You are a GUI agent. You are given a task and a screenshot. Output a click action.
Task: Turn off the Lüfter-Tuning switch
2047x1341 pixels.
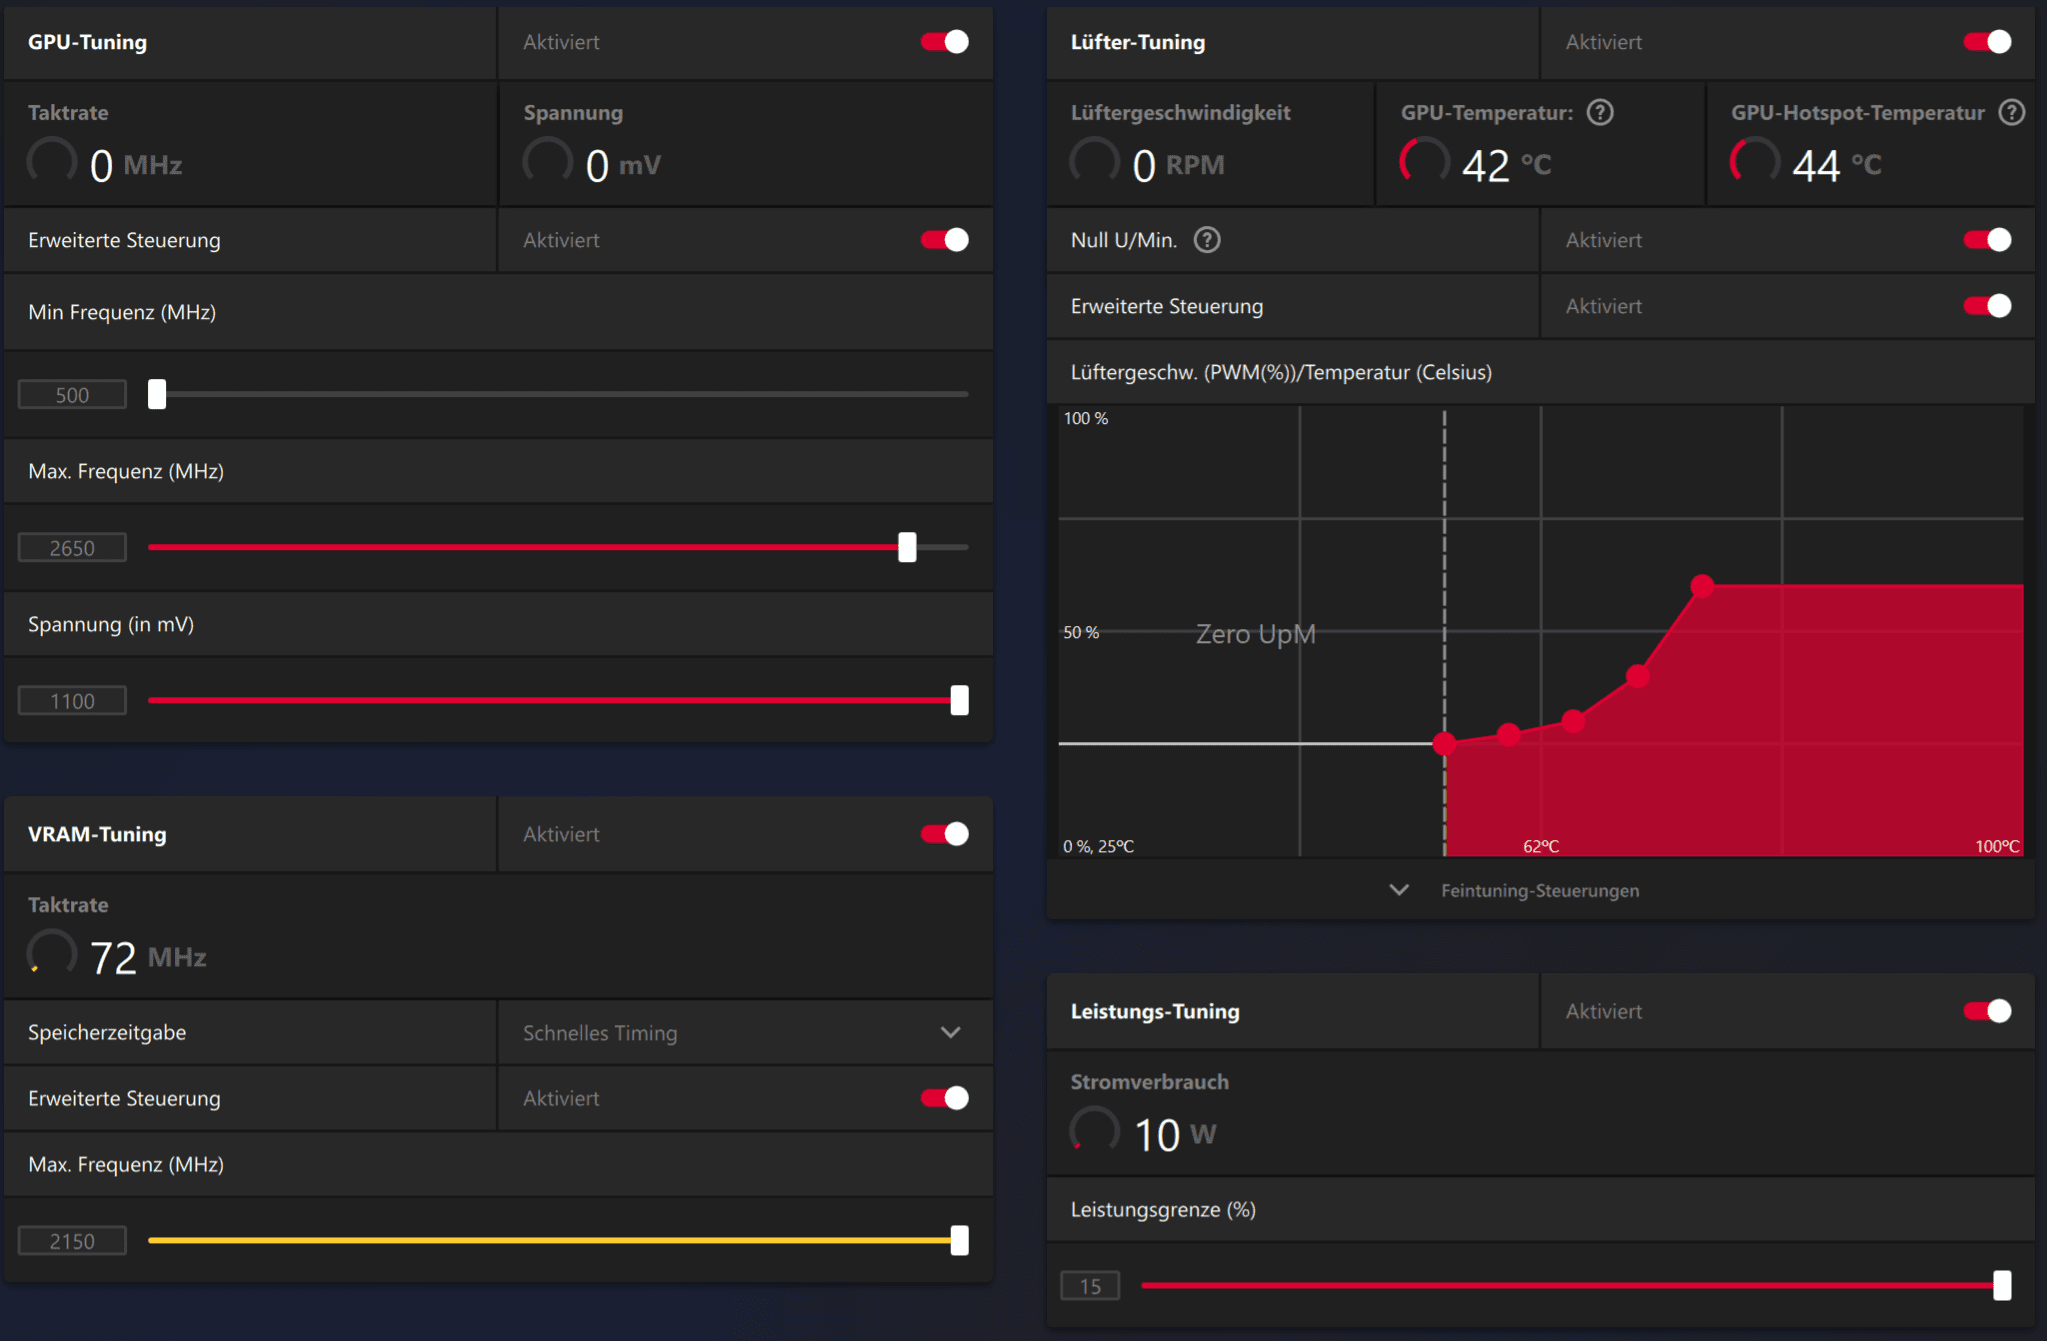coord(1988,42)
